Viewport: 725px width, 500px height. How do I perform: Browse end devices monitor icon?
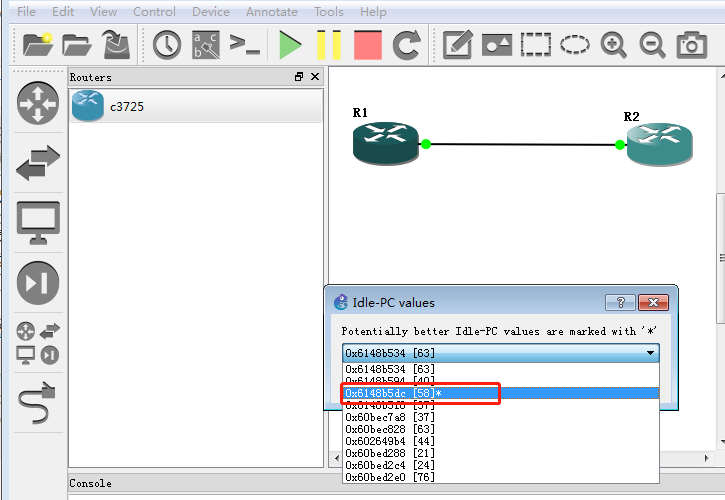point(38,222)
